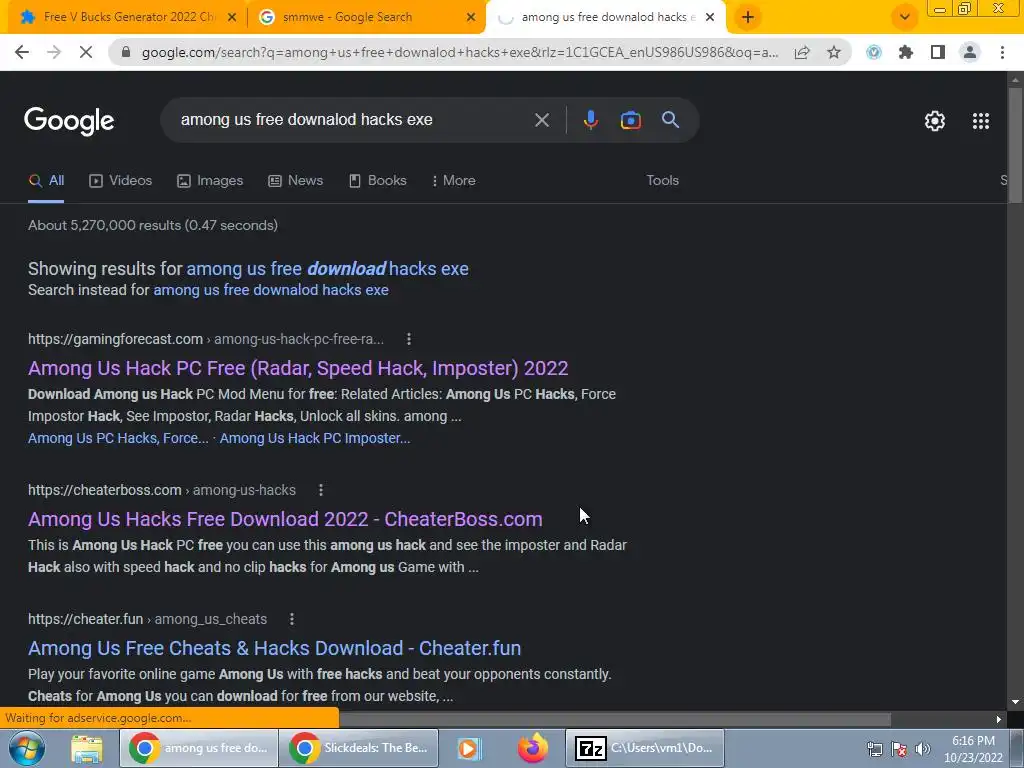Switch to the Slickdeals Chrome taskbar window
1024x768 pixels.
(359, 748)
